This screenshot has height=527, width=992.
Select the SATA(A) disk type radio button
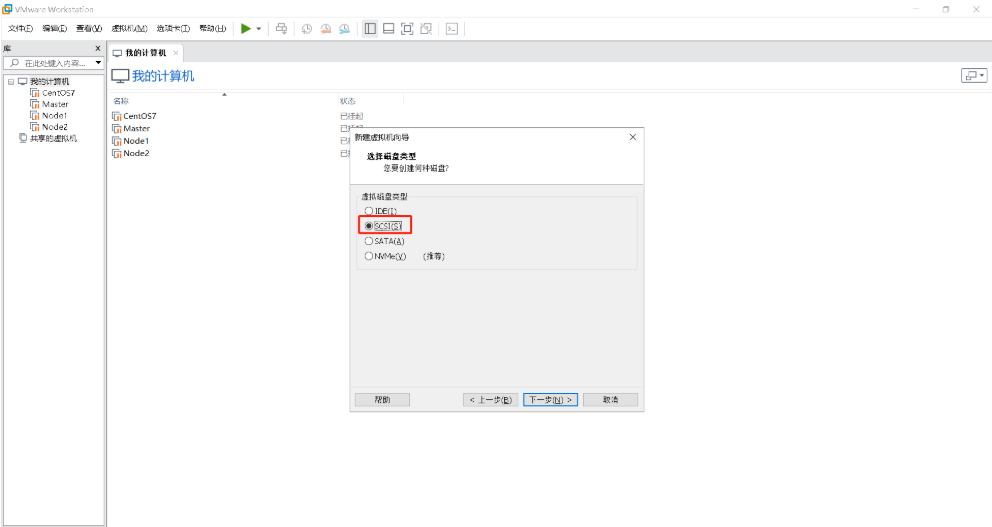coord(369,241)
